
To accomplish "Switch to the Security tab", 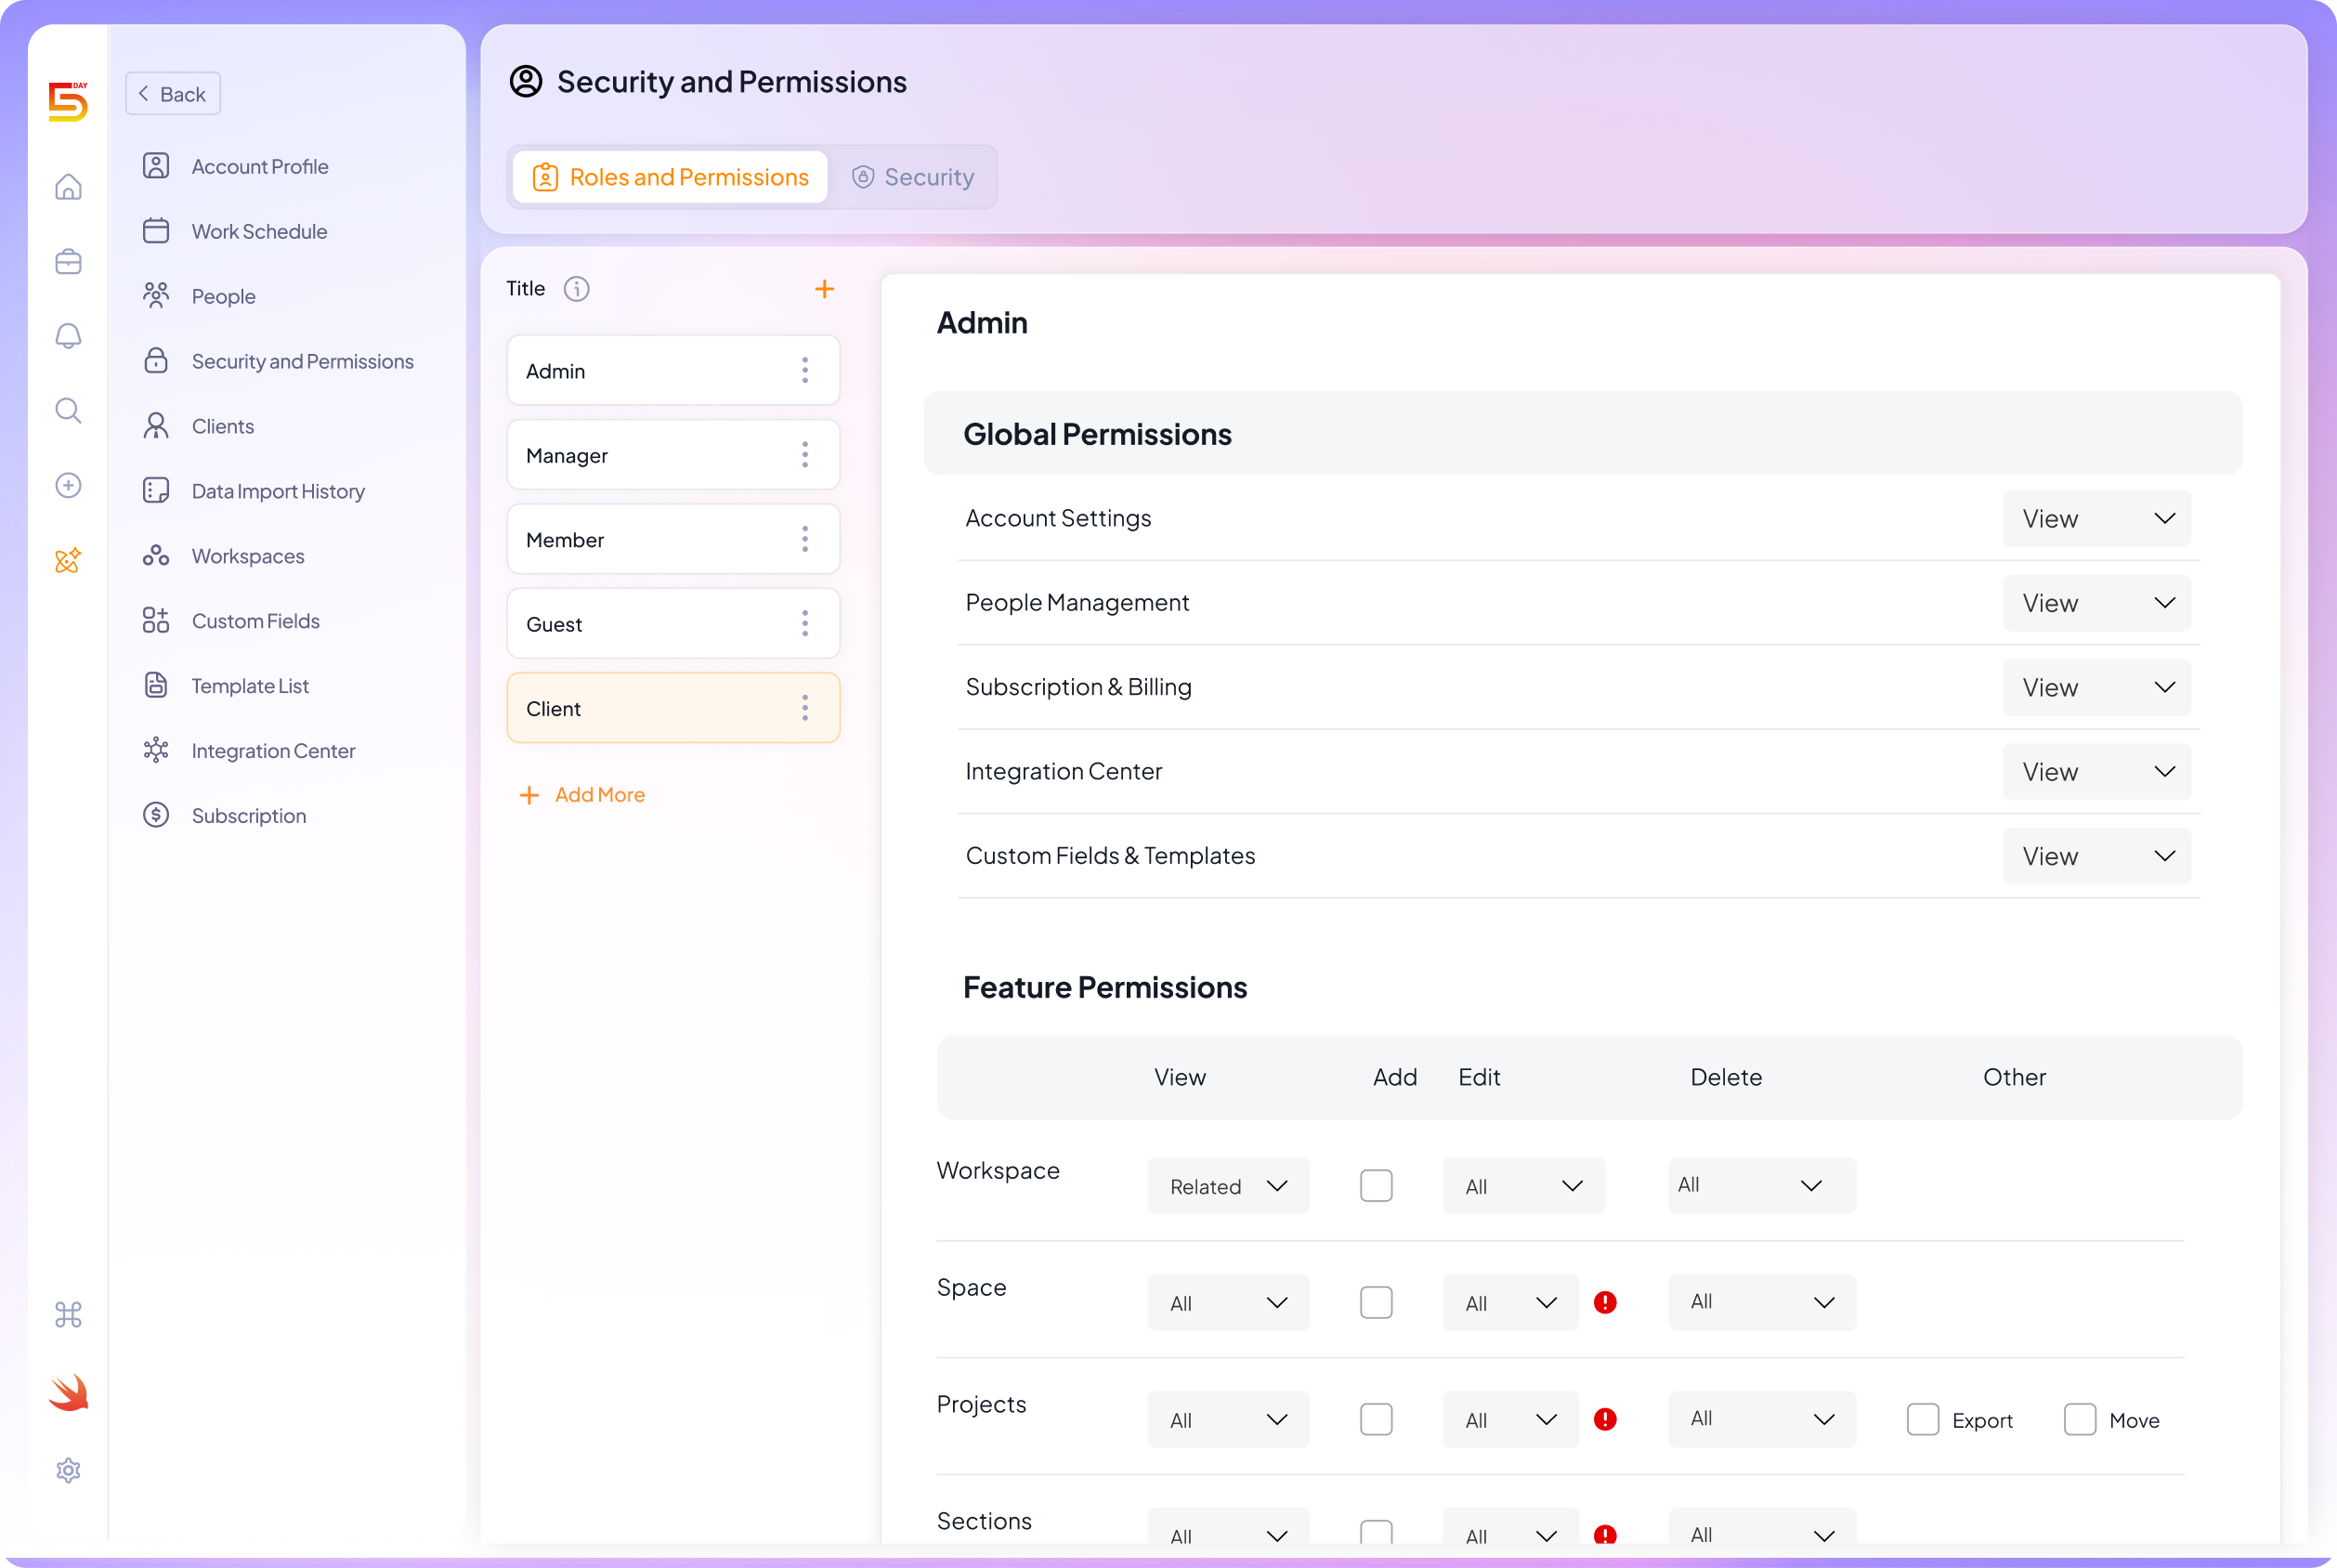I will [x=912, y=176].
